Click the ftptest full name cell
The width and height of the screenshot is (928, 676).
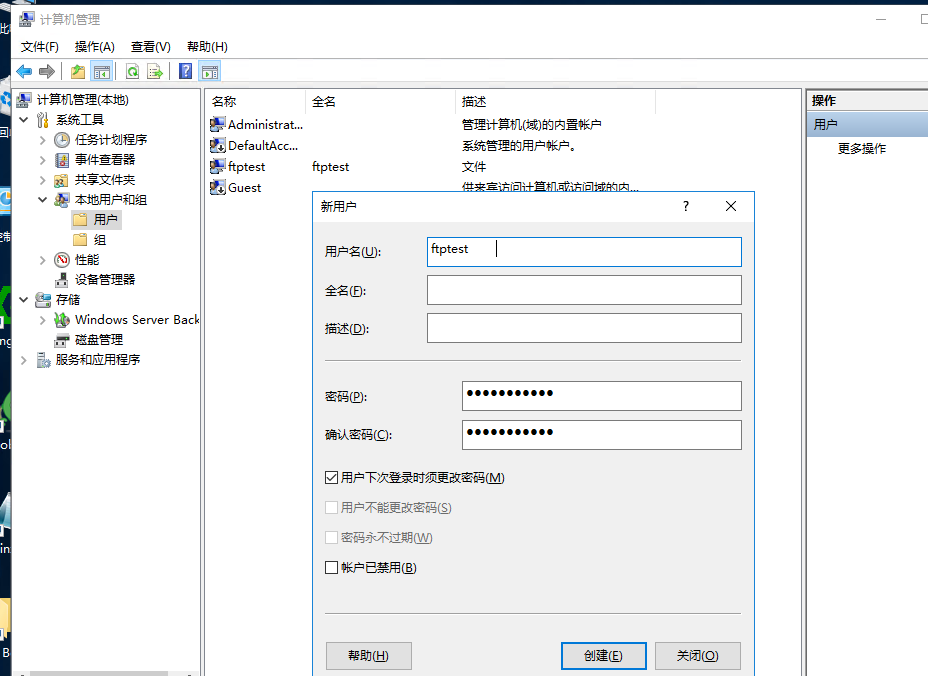(x=330, y=167)
